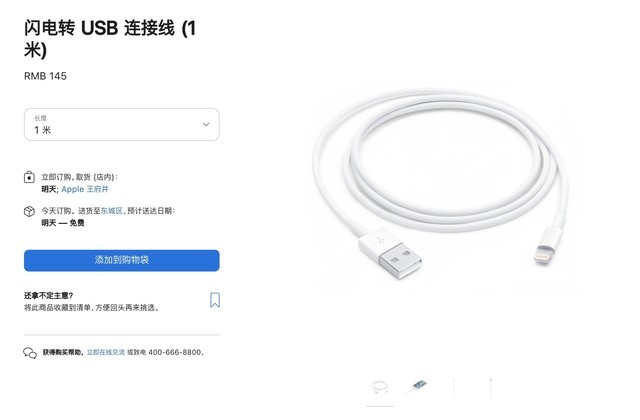The width and height of the screenshot is (640, 420).
Task: Click the 闪电转 USB 连接线 product title
Action: click(110, 39)
